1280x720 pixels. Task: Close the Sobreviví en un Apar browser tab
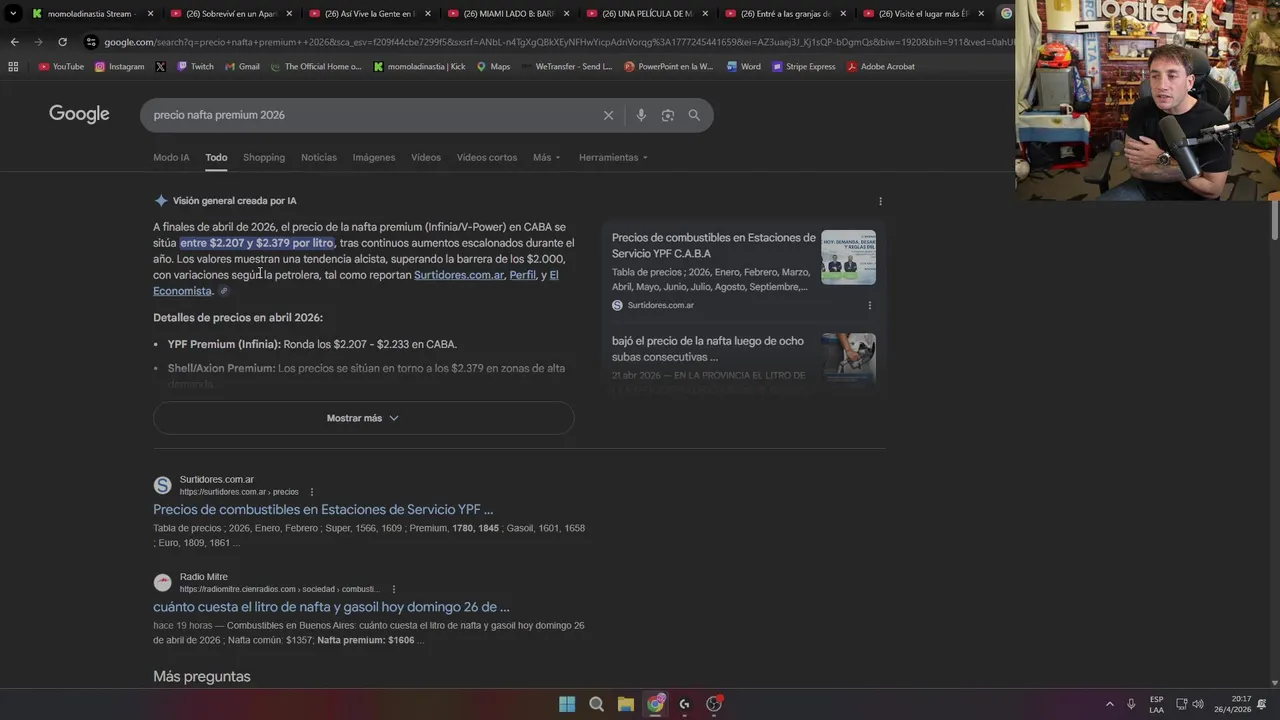[x=289, y=14]
